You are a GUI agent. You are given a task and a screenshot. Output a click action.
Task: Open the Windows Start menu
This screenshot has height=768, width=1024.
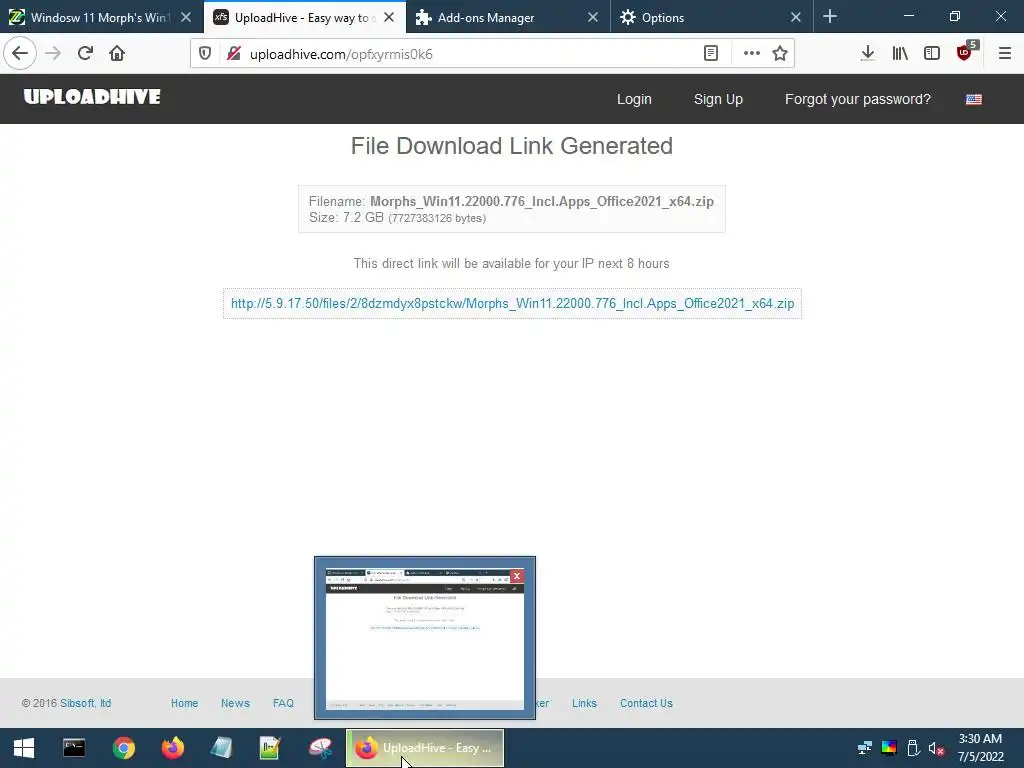coord(24,748)
